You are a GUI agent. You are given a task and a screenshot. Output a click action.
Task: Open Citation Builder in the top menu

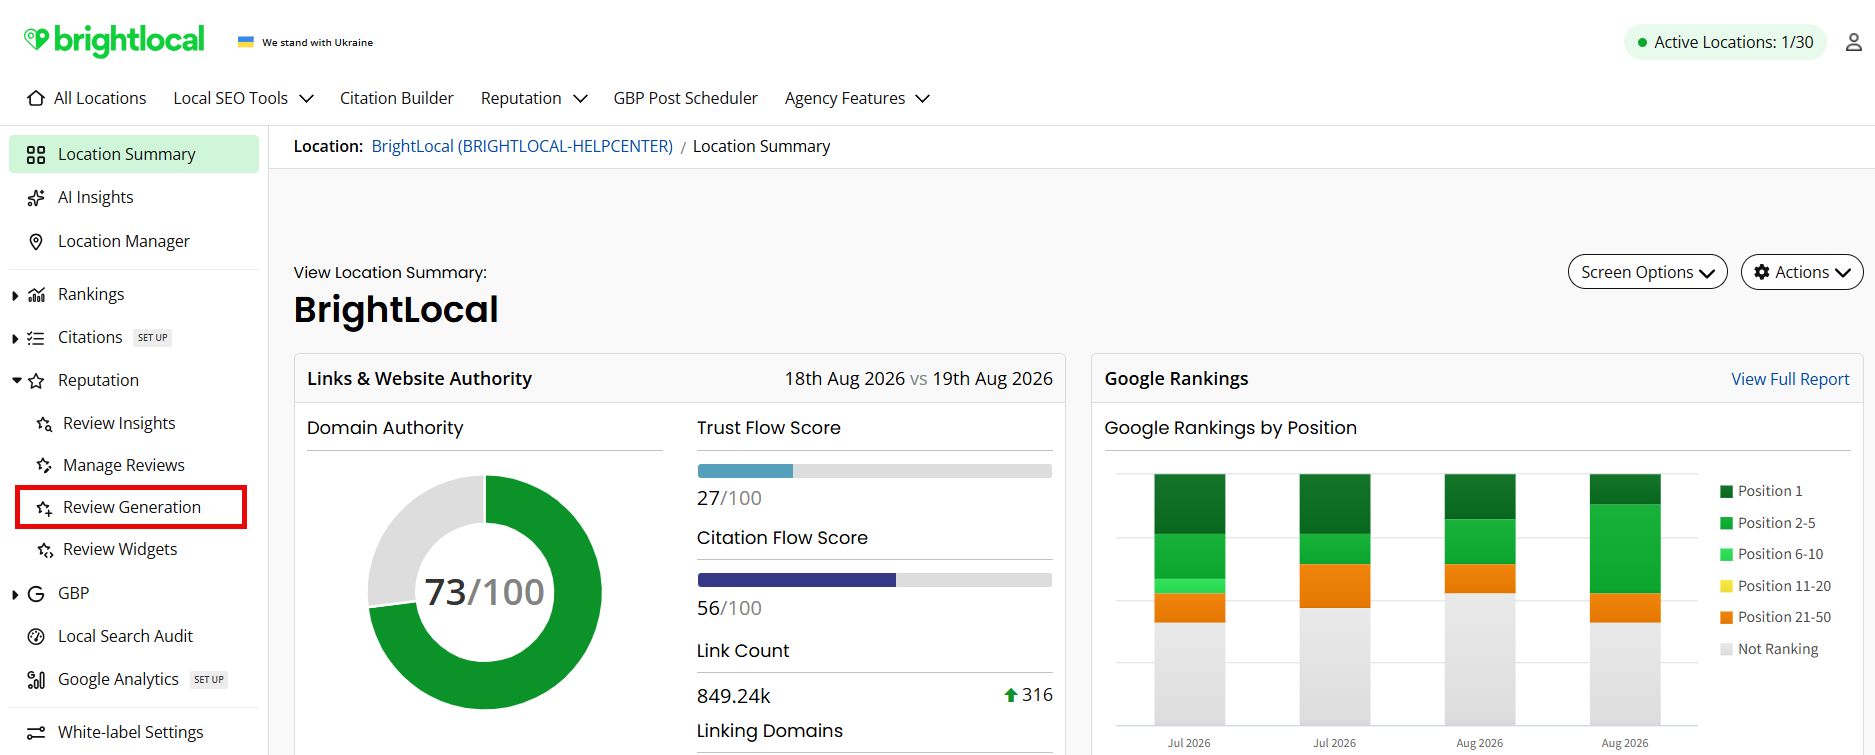coord(397,98)
